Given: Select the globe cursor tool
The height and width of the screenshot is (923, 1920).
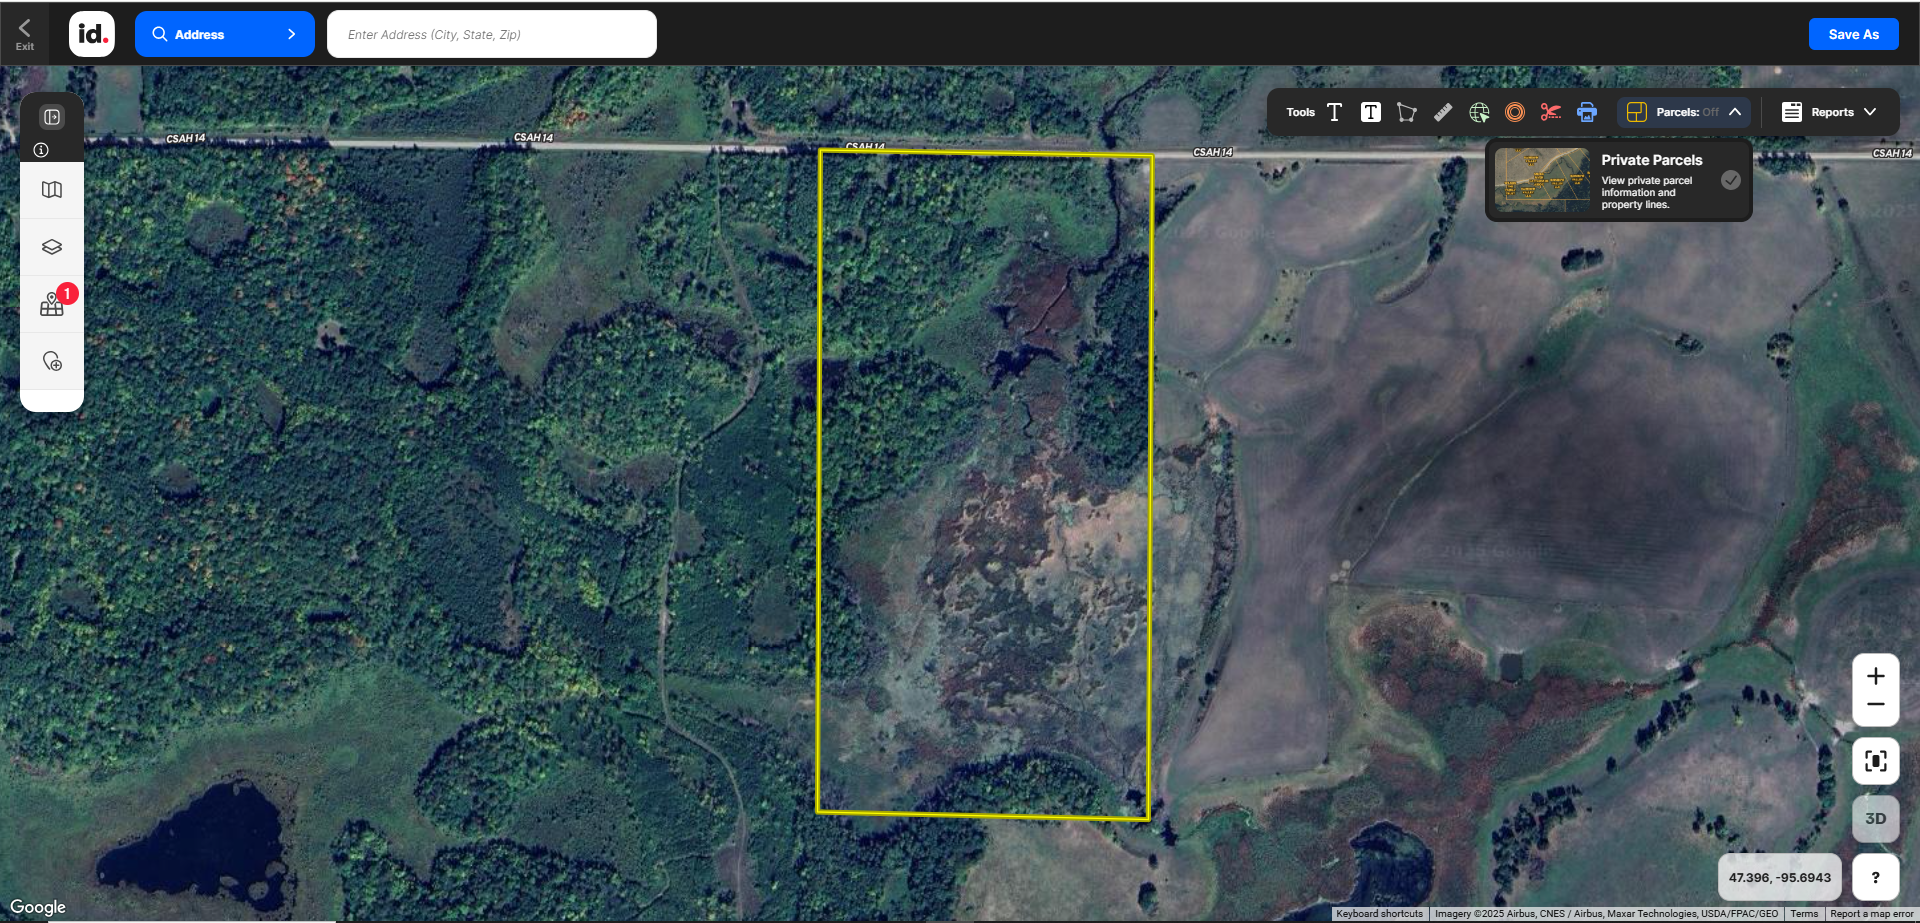Looking at the screenshot, I should tap(1479, 112).
